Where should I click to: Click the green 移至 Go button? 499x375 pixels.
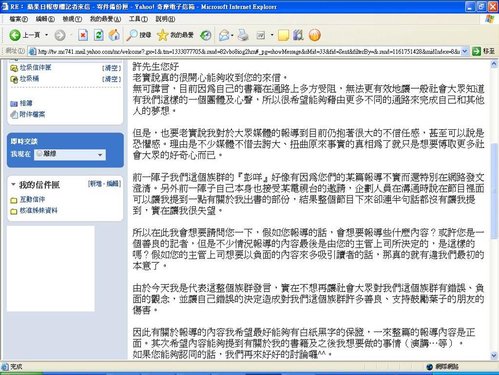coord(483,51)
